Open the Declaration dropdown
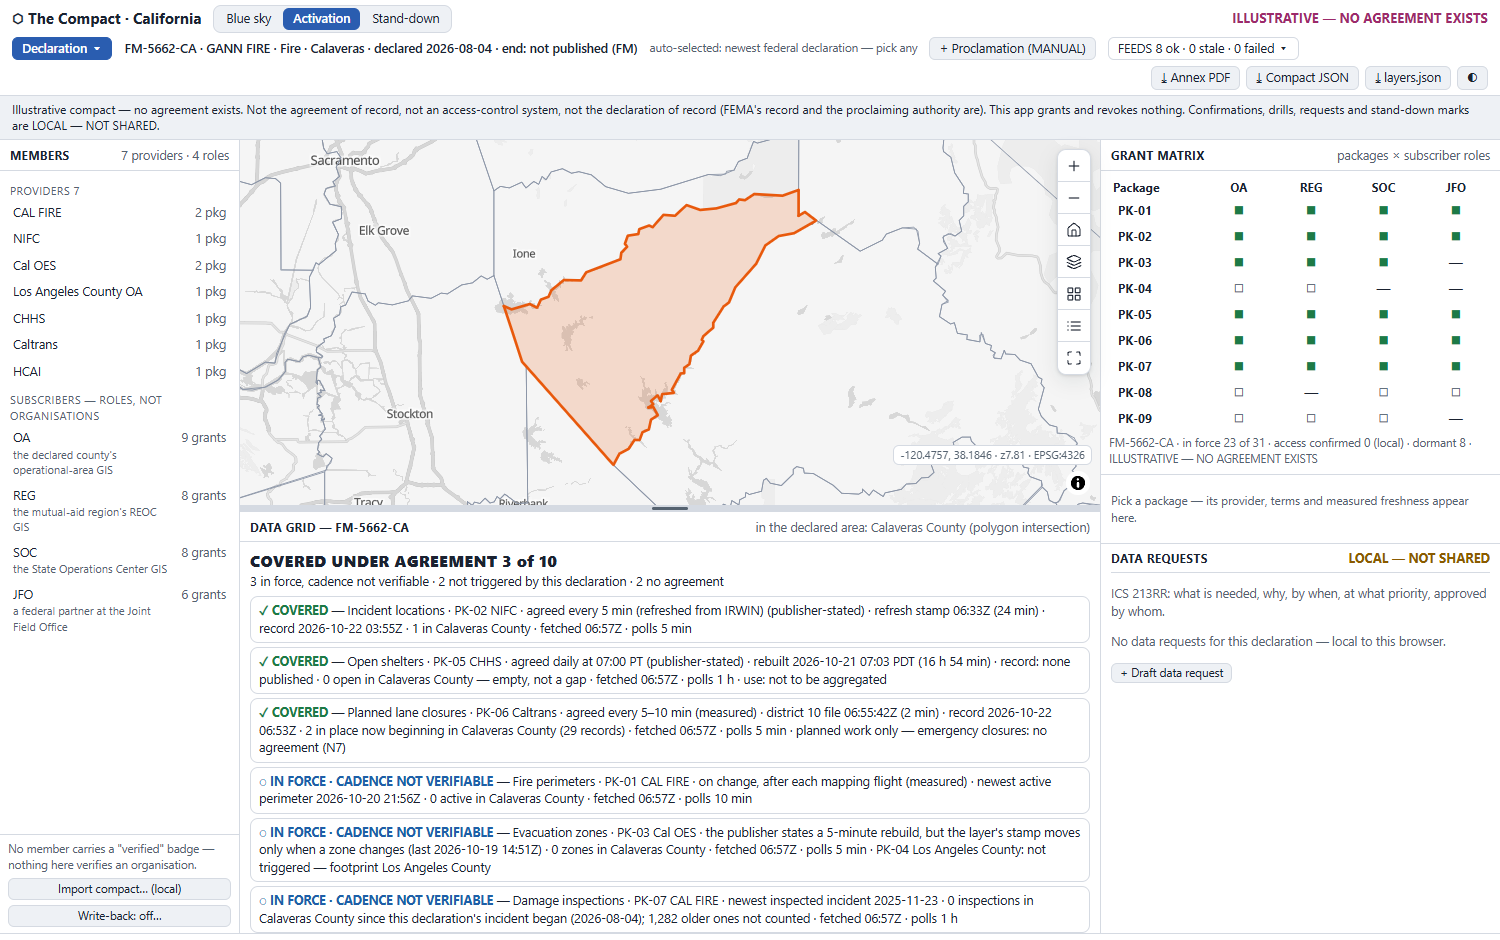 pyautogui.click(x=62, y=49)
